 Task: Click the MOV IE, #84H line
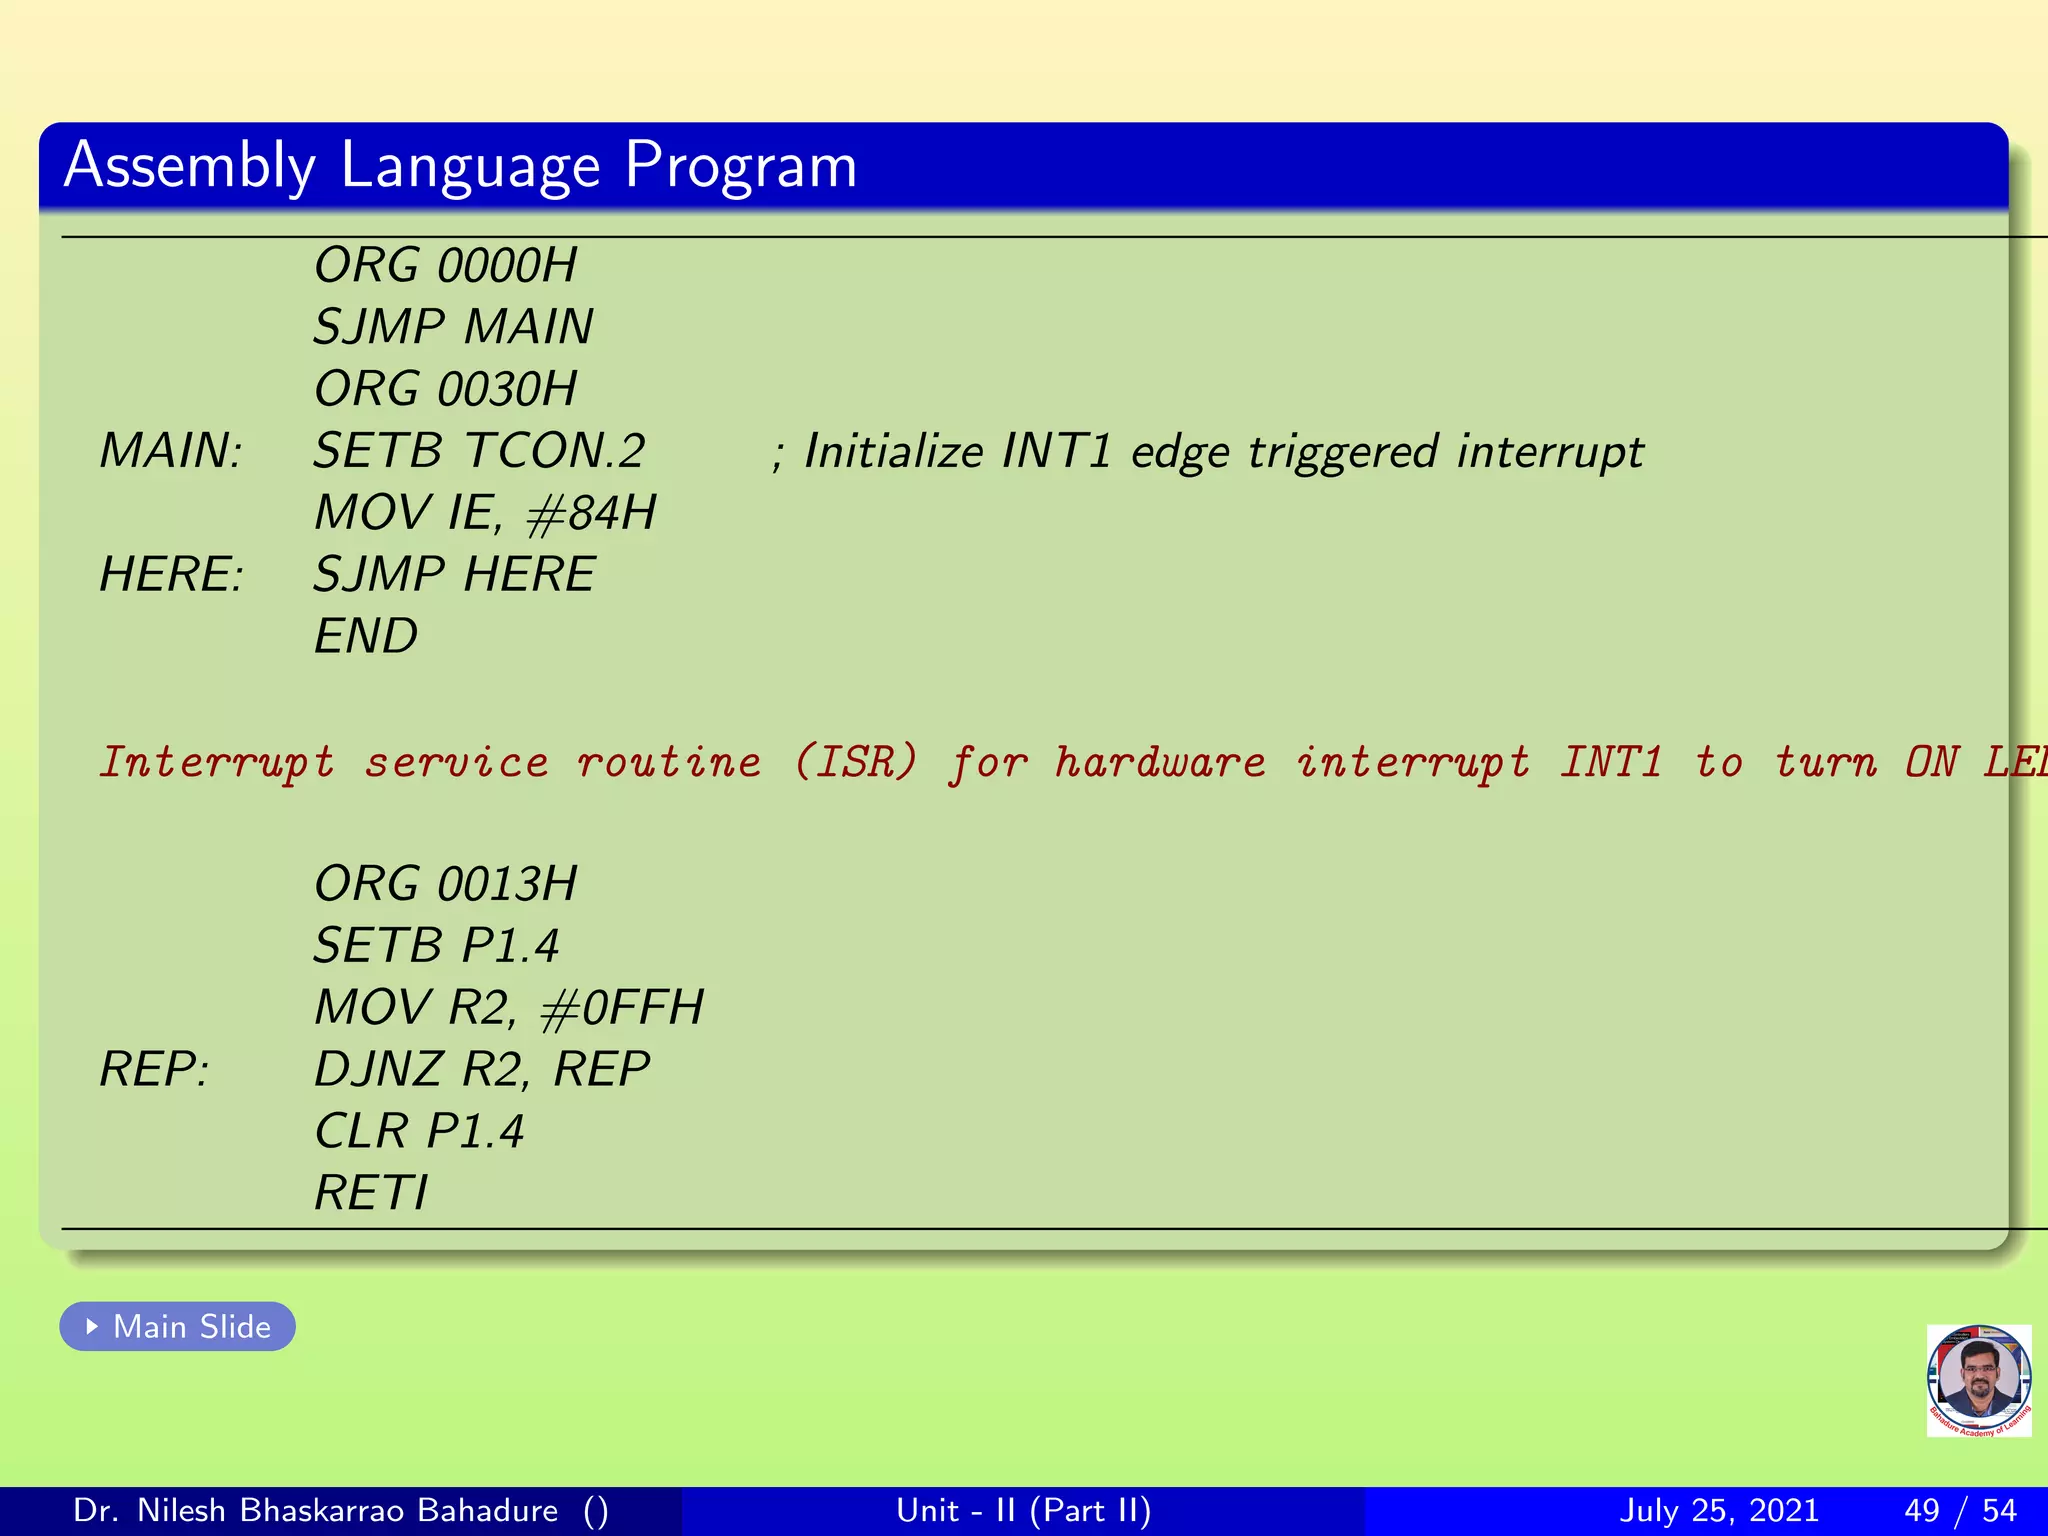[485, 513]
